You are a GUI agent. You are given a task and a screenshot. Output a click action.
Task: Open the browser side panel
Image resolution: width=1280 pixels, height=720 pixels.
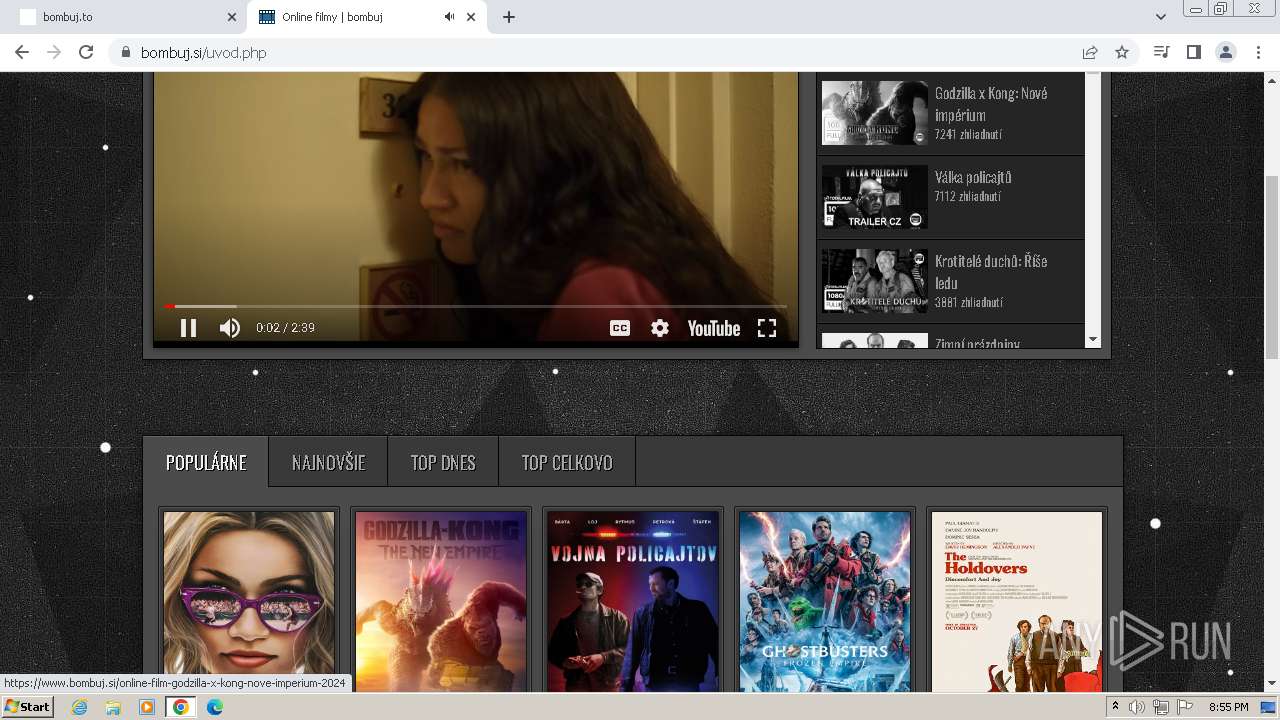pos(1193,52)
